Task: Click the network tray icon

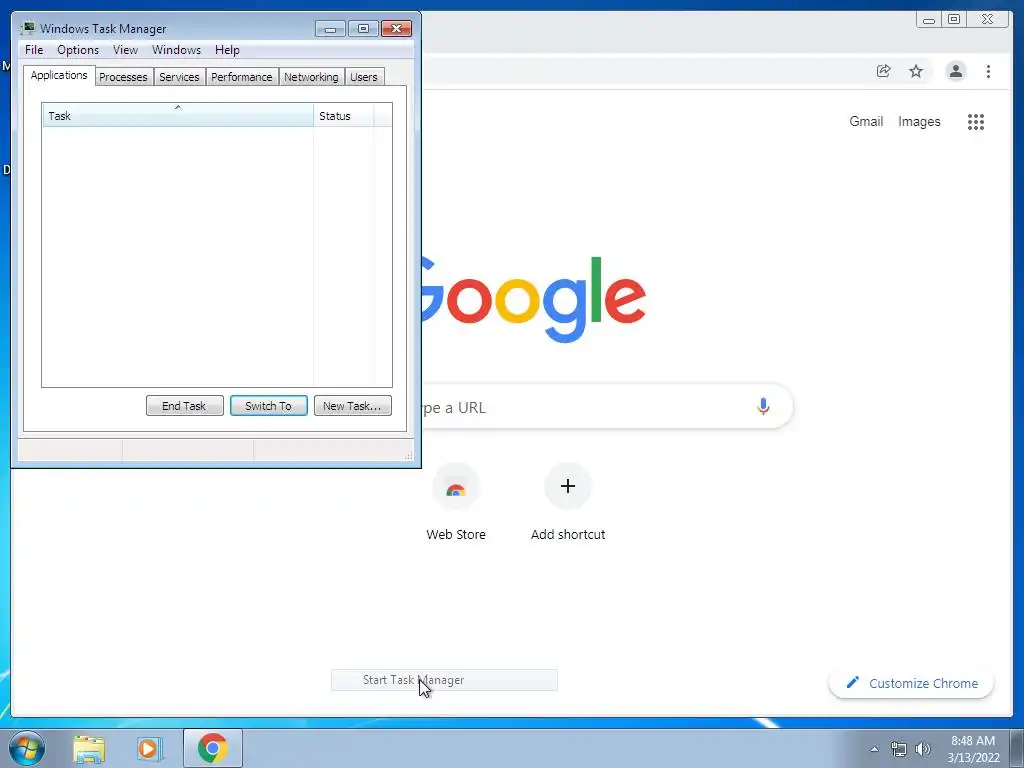Action: 899,749
